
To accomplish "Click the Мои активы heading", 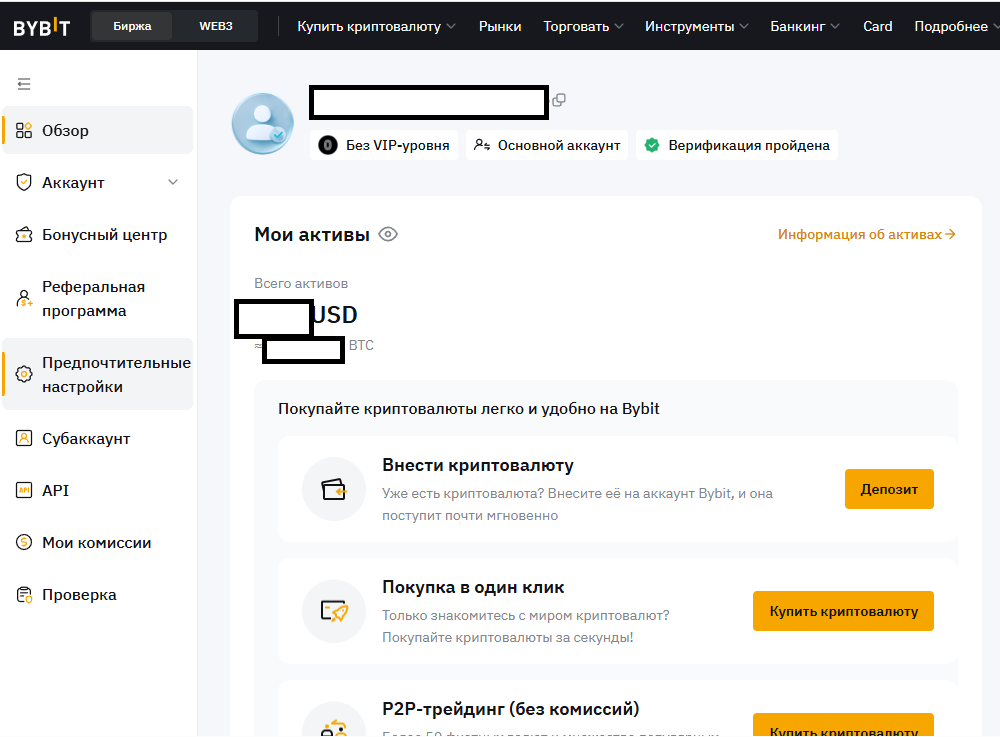I will [312, 235].
